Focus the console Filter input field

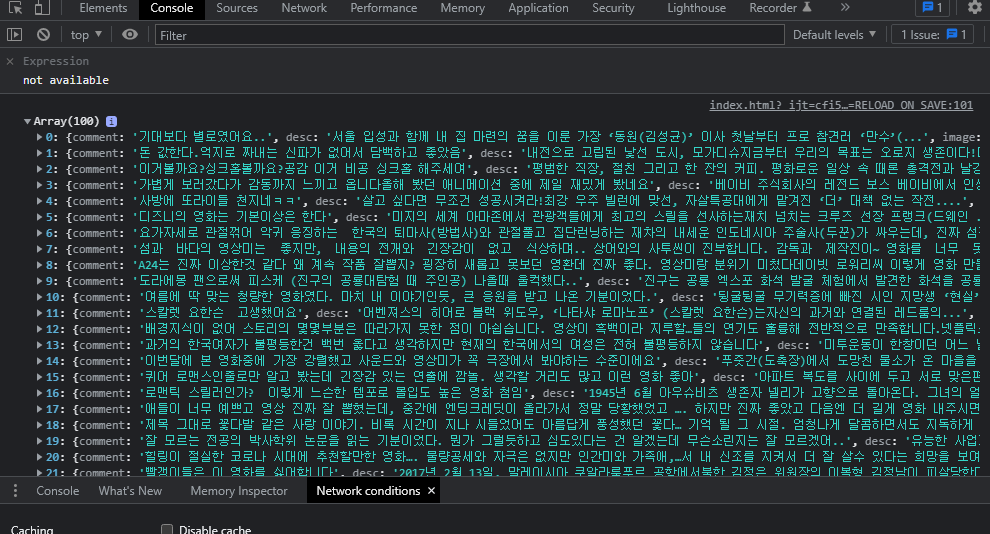(x=470, y=35)
